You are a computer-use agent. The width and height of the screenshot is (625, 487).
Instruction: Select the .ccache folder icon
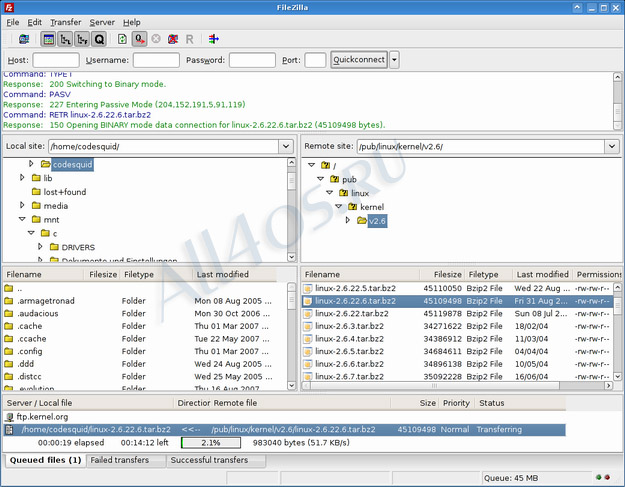pos(9,339)
